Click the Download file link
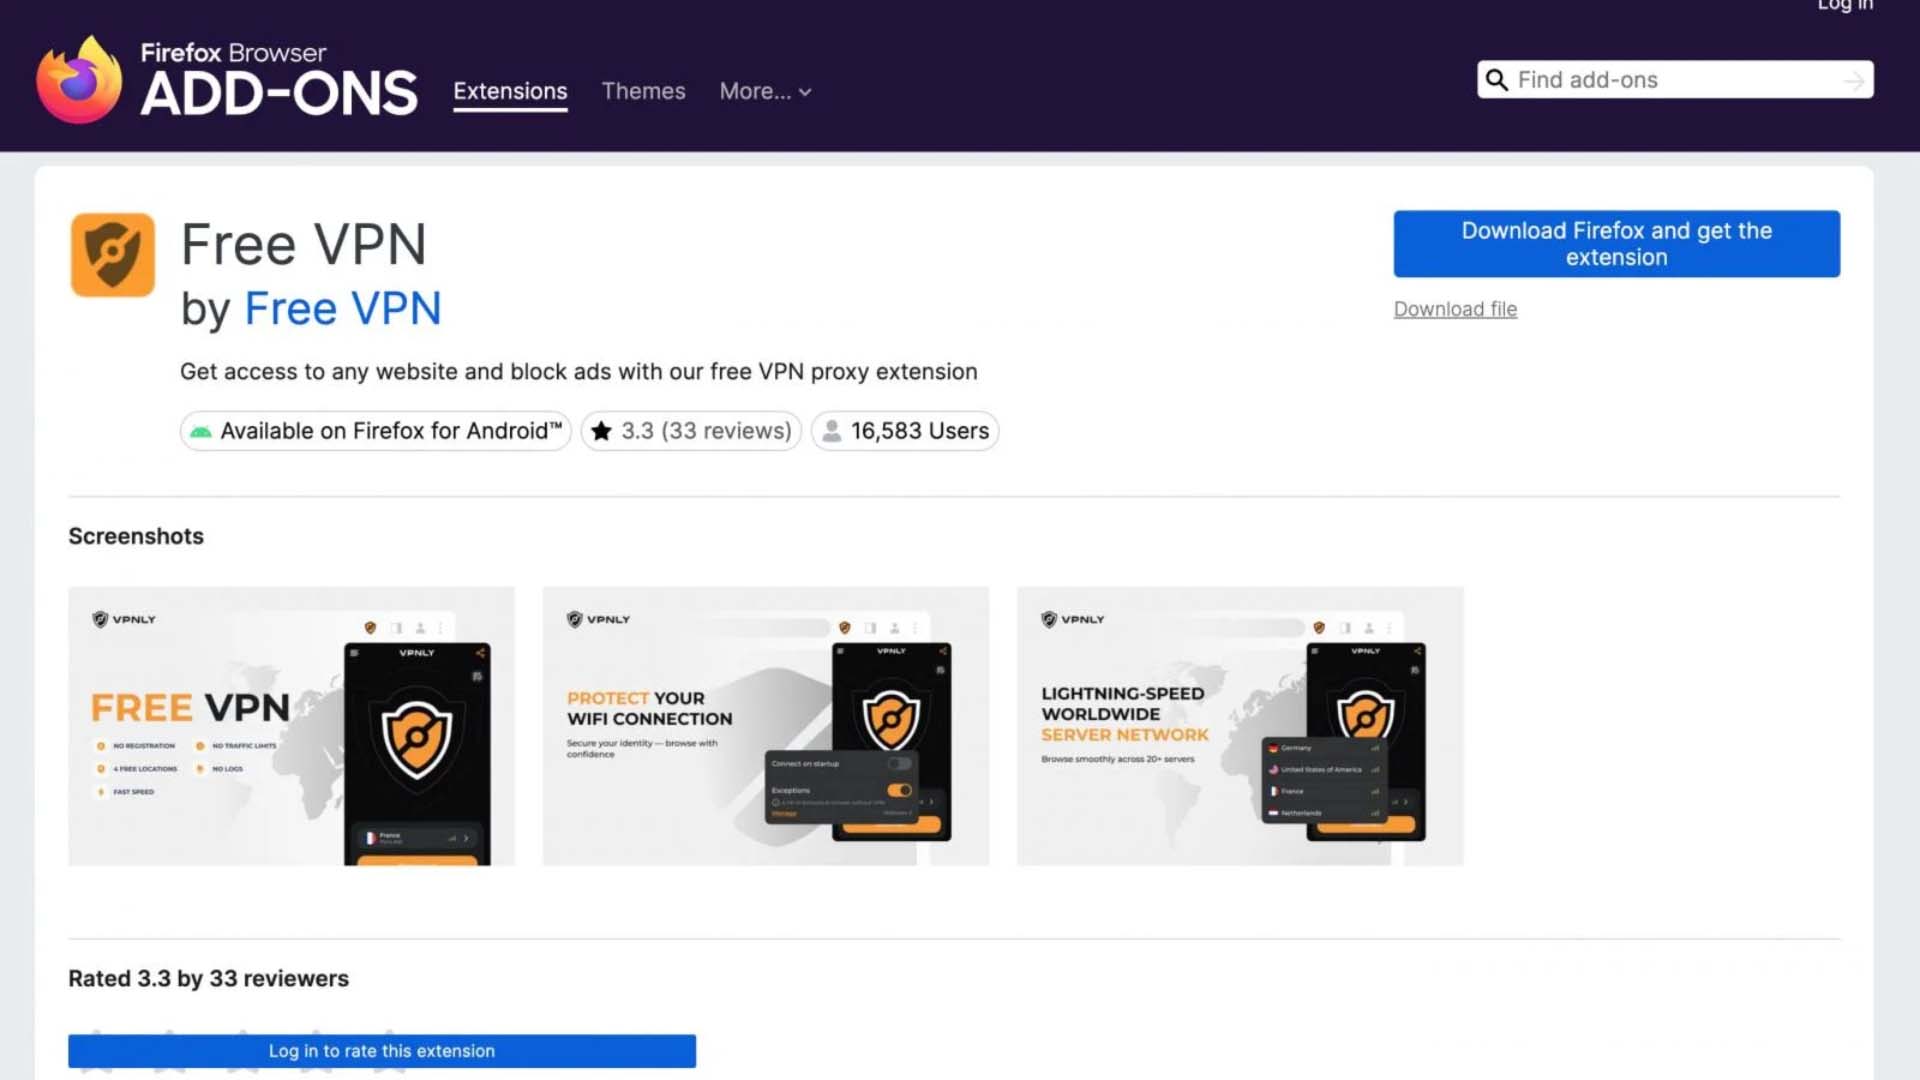 point(1455,309)
